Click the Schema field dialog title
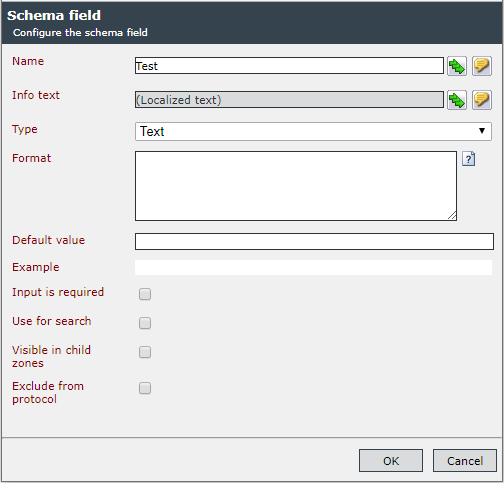 [x=54, y=15]
